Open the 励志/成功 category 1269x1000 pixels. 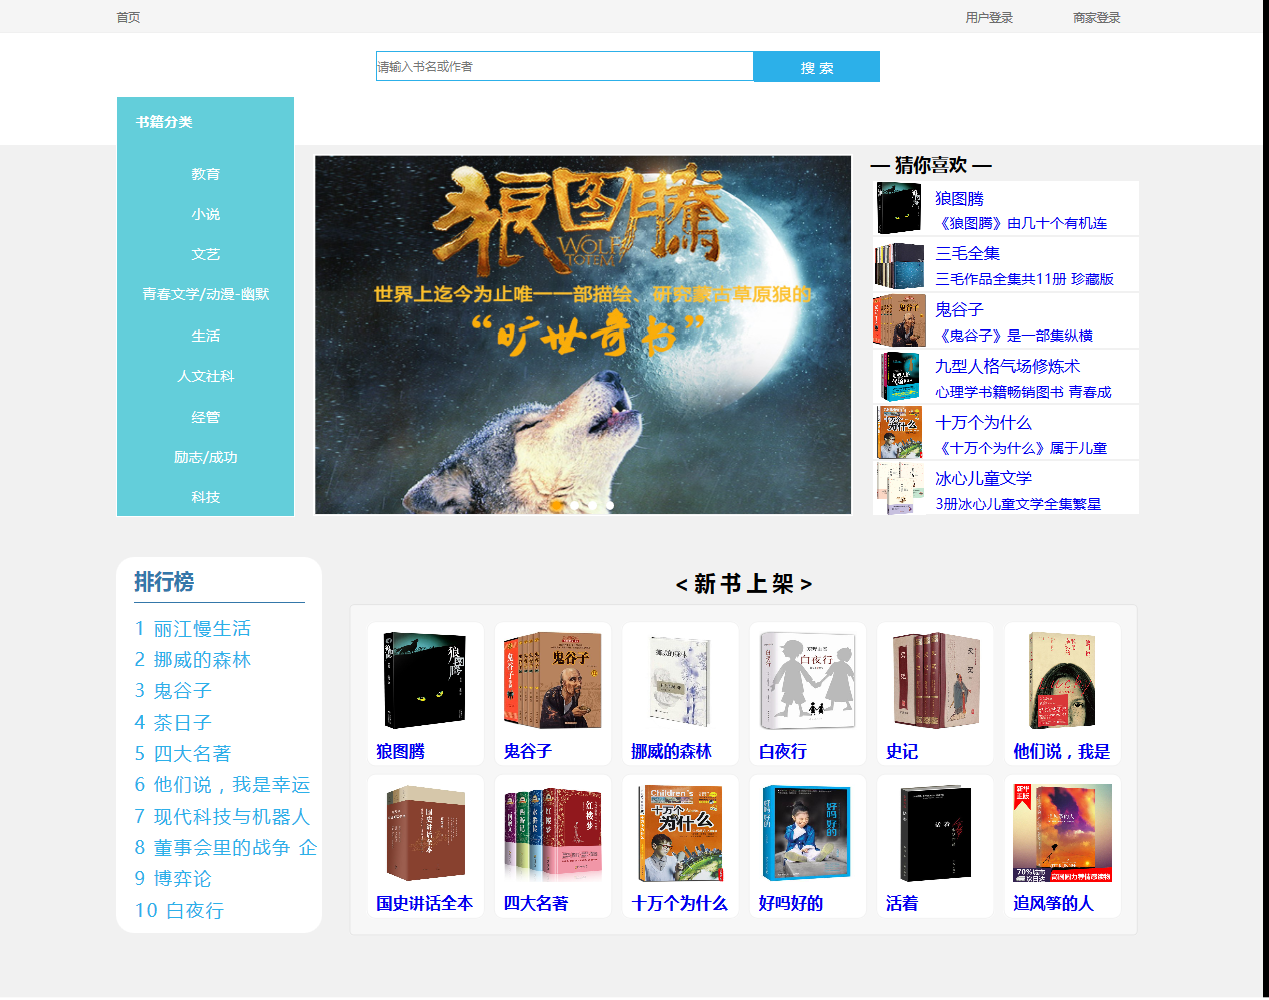pos(205,457)
